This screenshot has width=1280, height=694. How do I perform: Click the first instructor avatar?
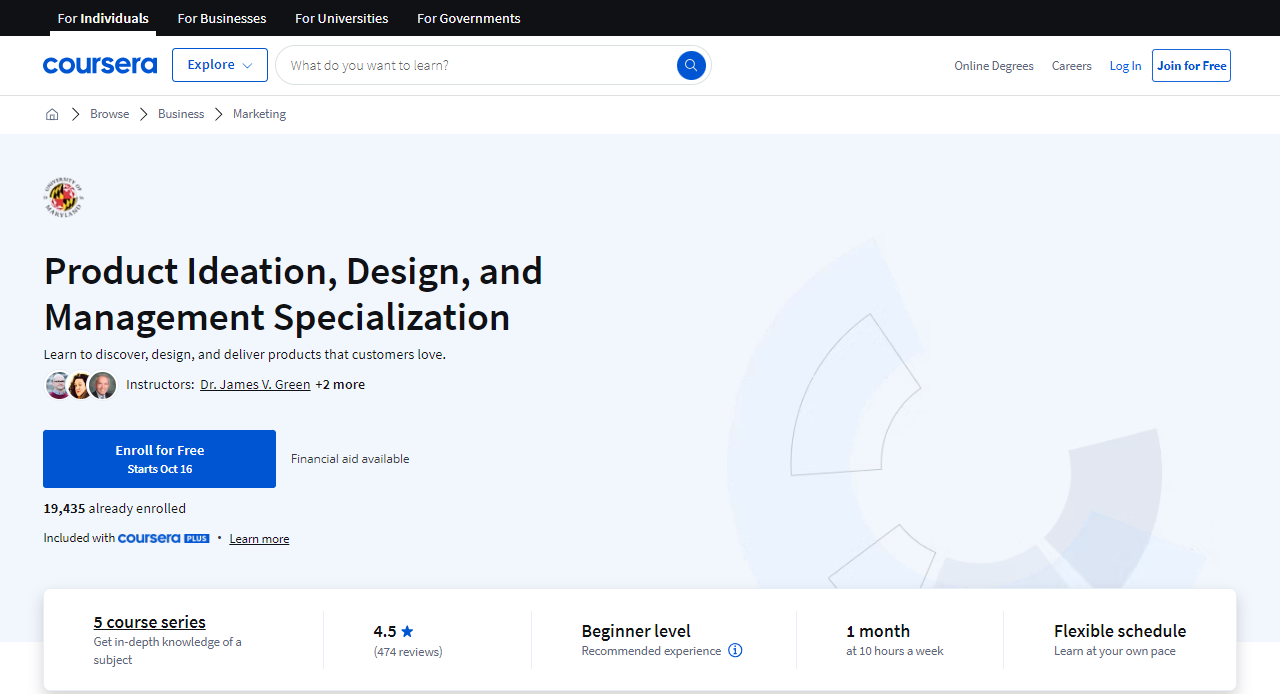tap(59, 385)
